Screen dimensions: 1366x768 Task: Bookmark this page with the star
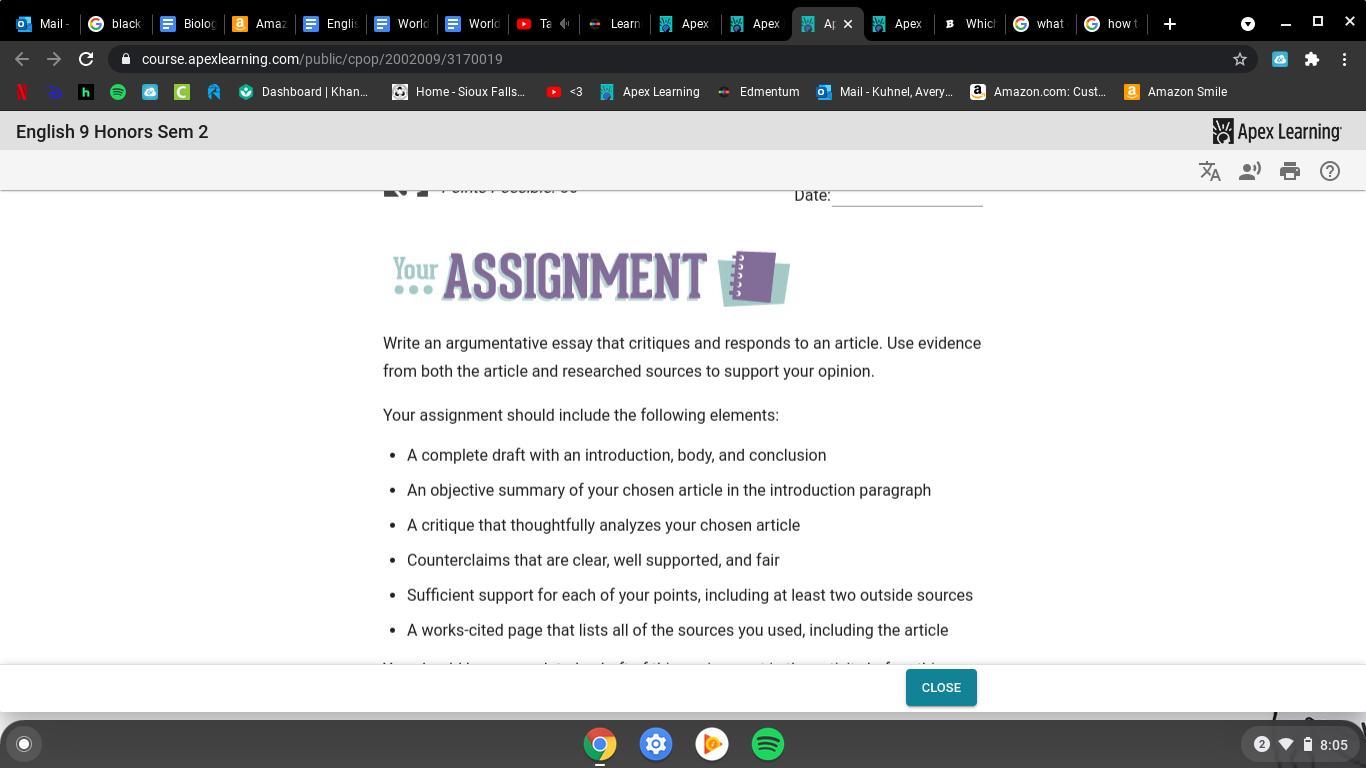point(1240,59)
